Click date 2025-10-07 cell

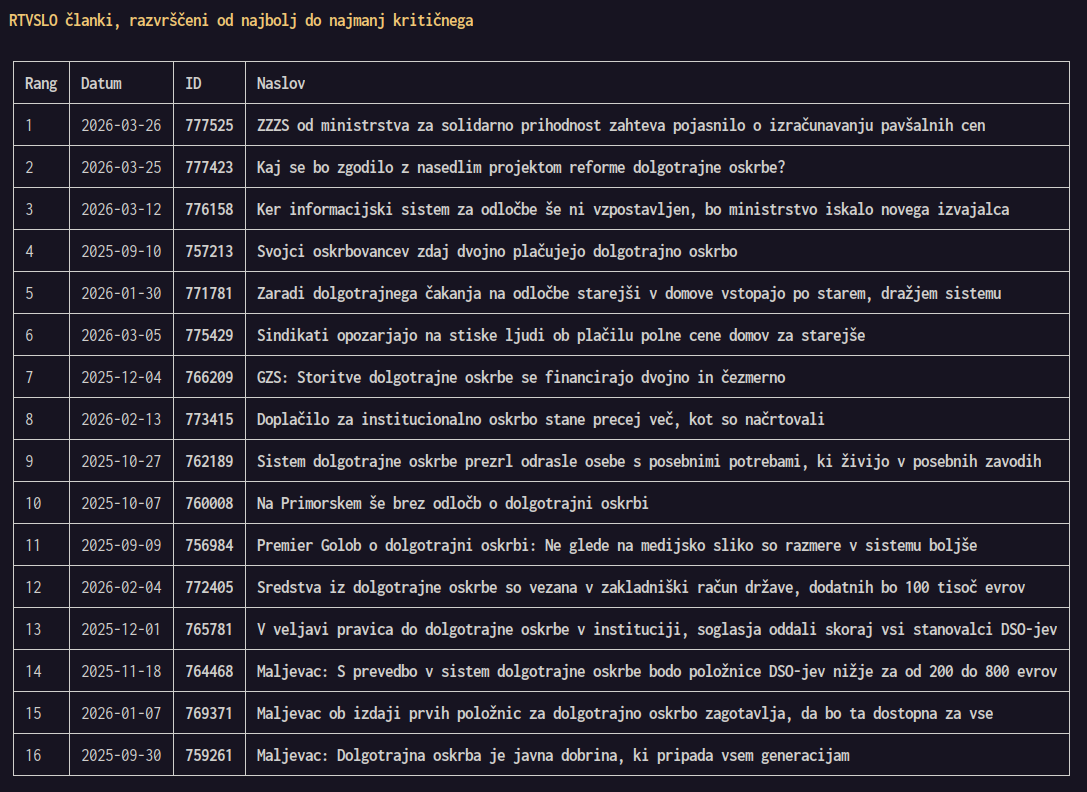click(121, 503)
